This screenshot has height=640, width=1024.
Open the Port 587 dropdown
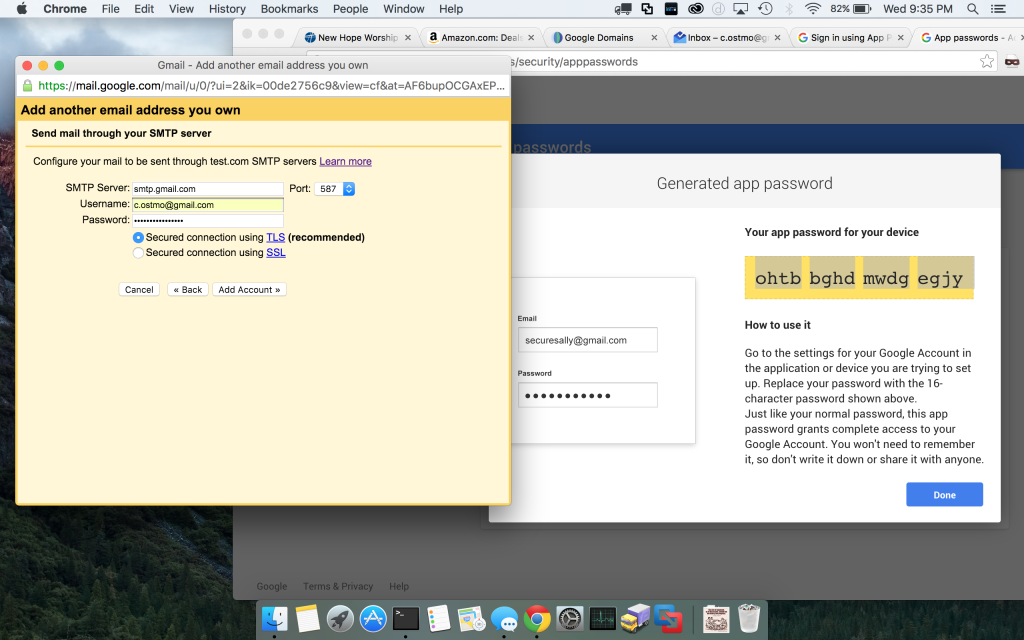tap(334, 189)
